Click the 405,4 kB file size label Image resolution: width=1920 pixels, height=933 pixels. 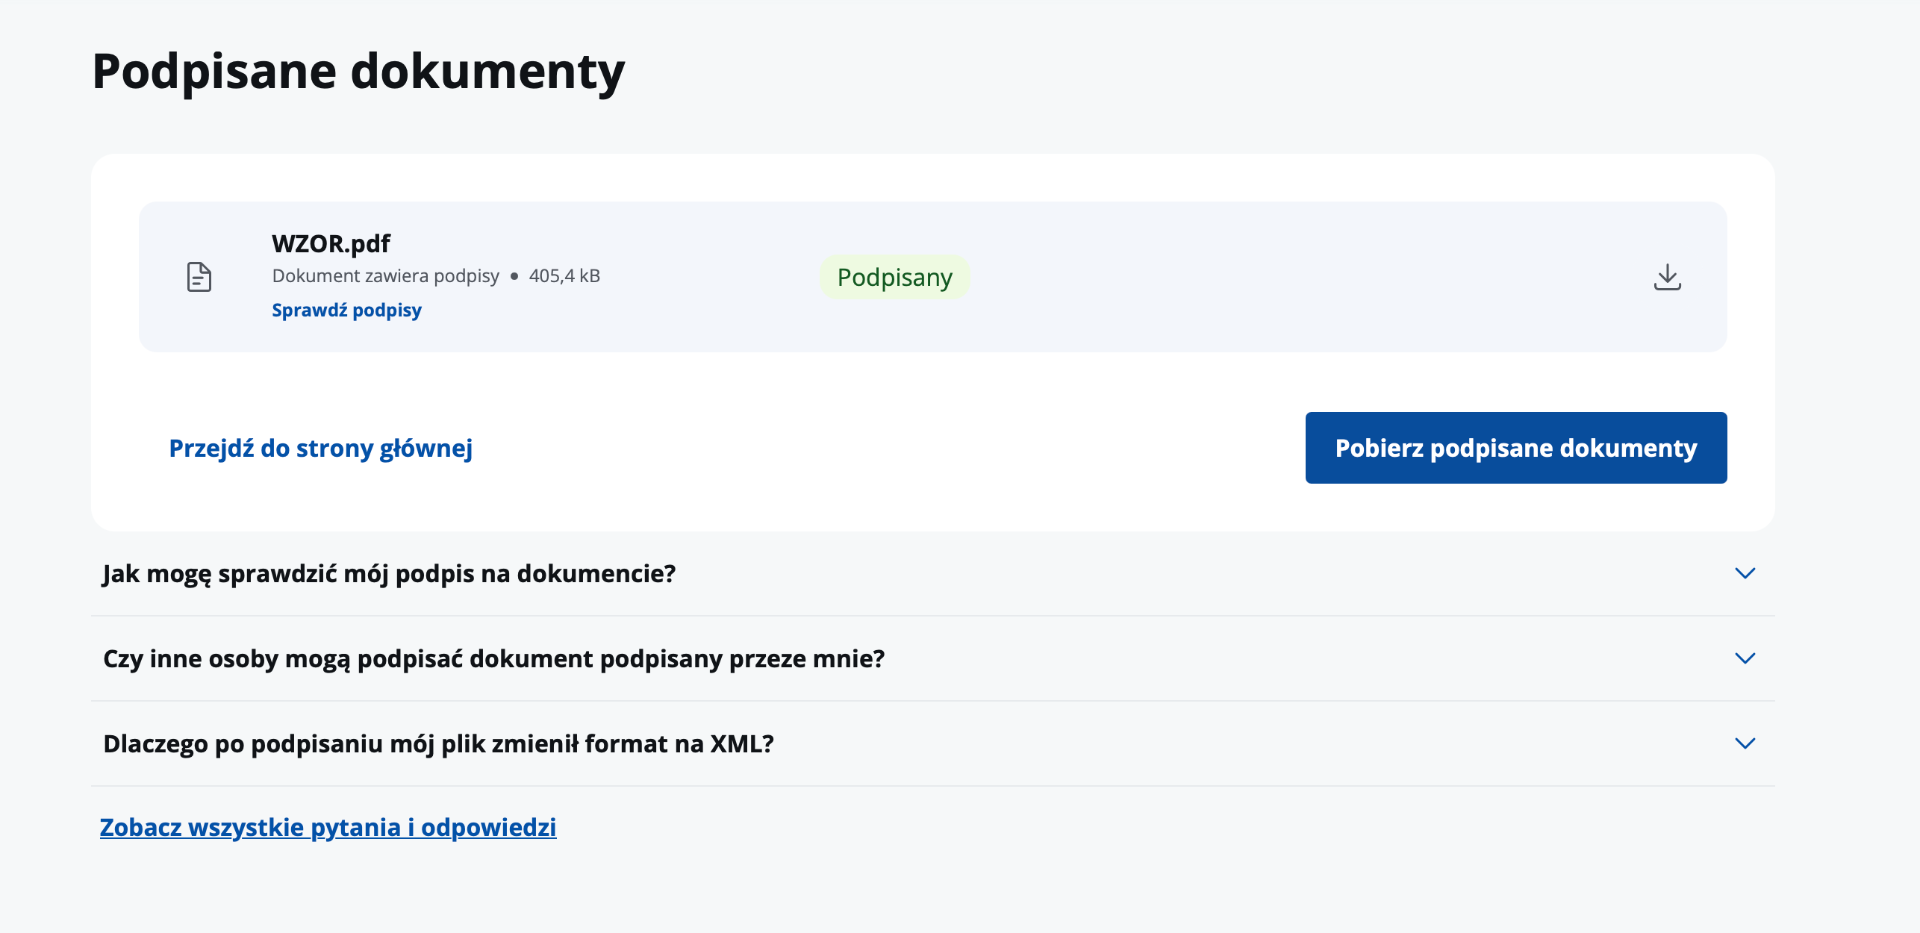pos(564,276)
